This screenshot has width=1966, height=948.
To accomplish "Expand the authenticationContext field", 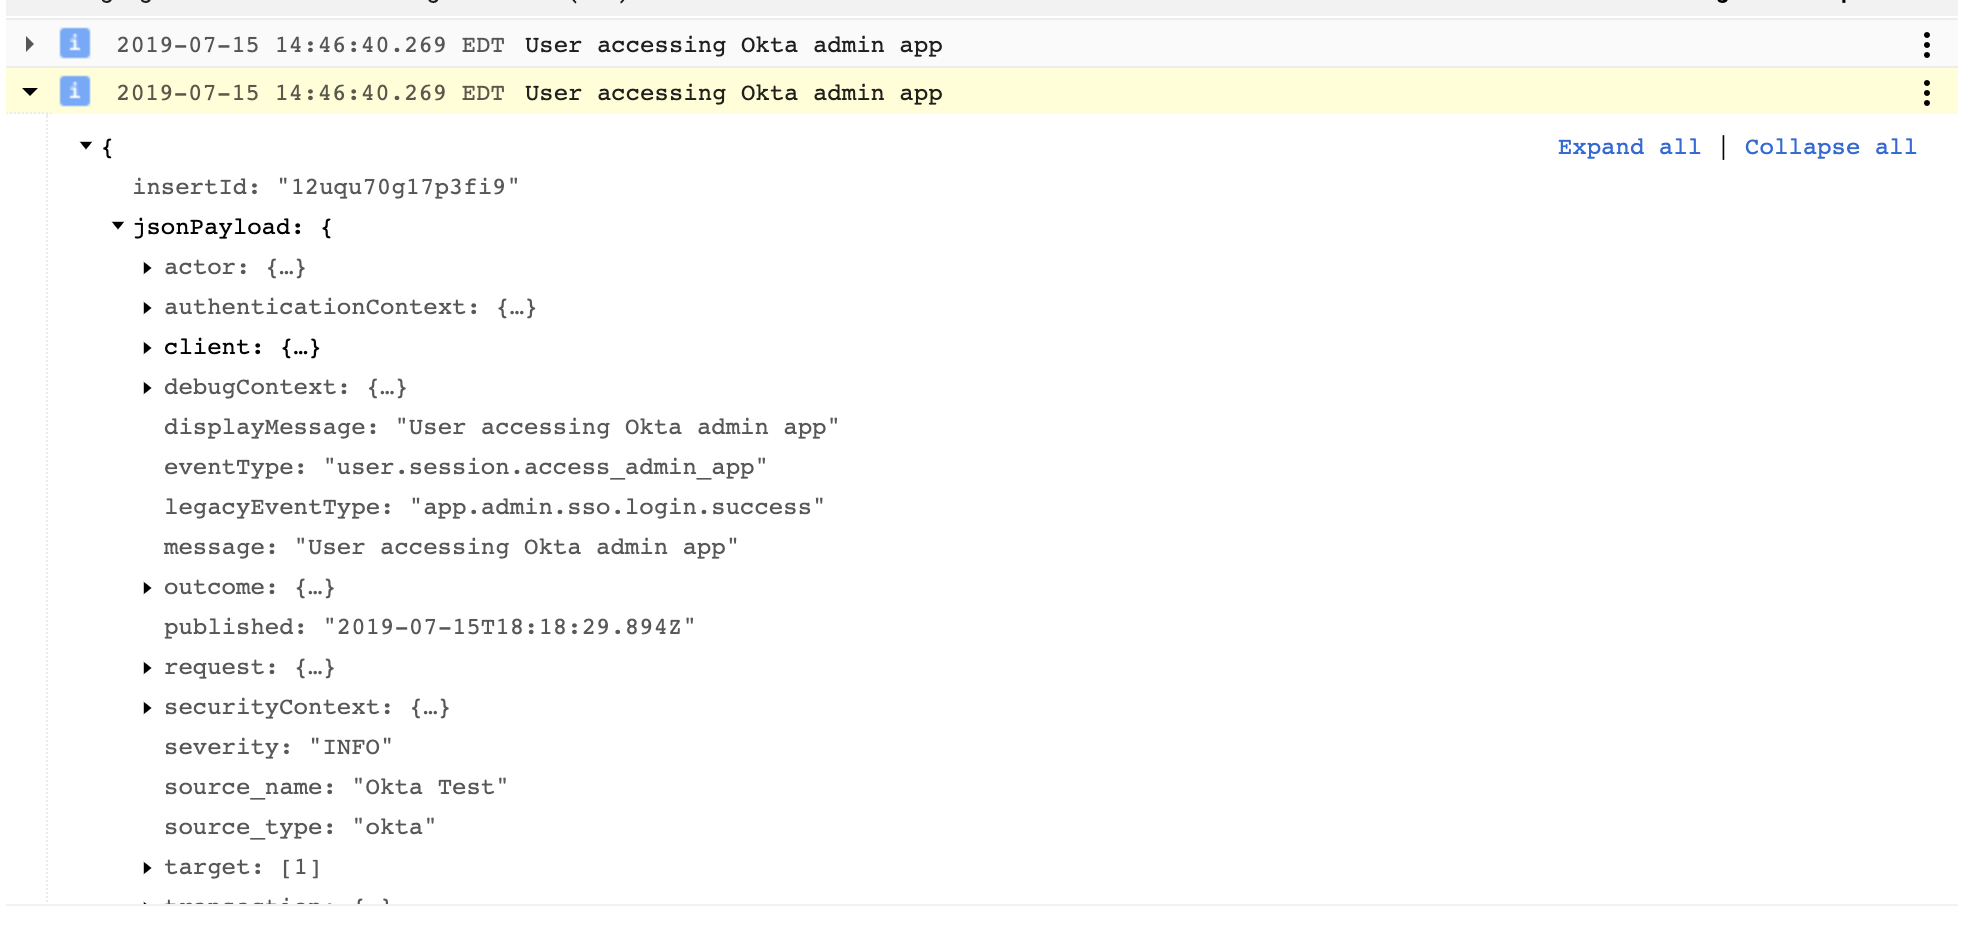I will click(x=147, y=307).
